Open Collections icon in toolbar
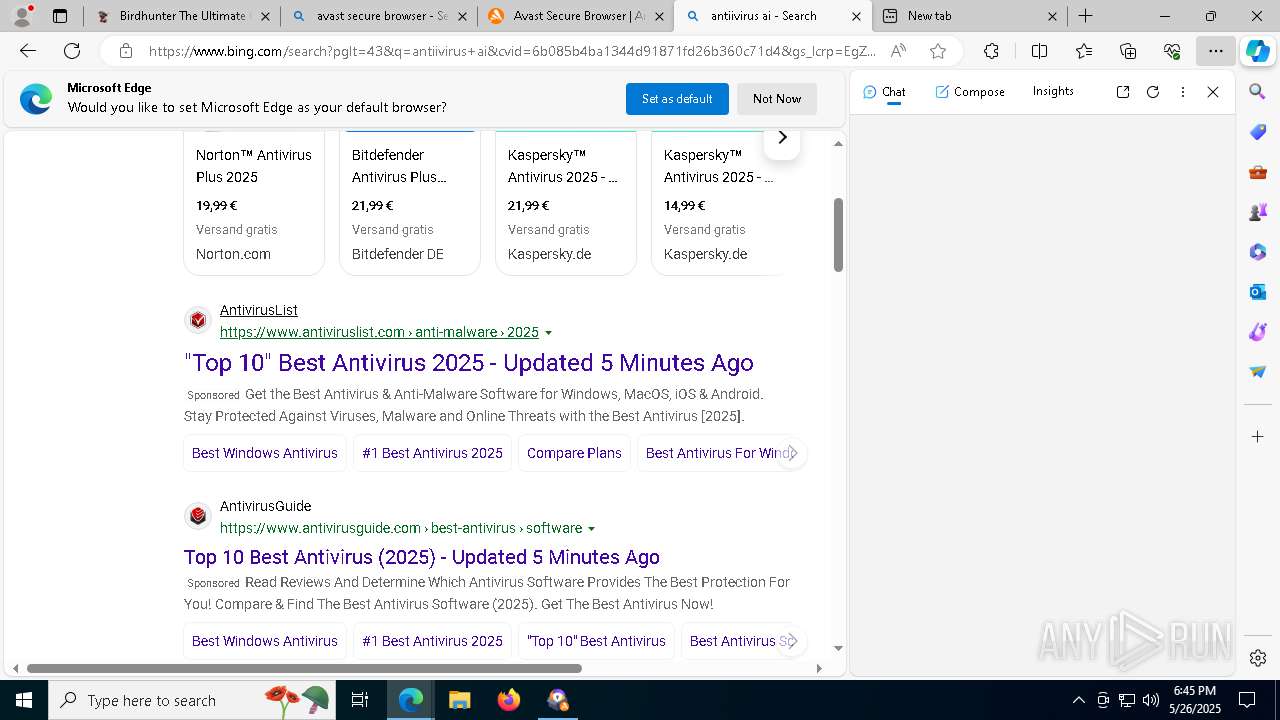The image size is (1280, 720). click(x=1128, y=51)
